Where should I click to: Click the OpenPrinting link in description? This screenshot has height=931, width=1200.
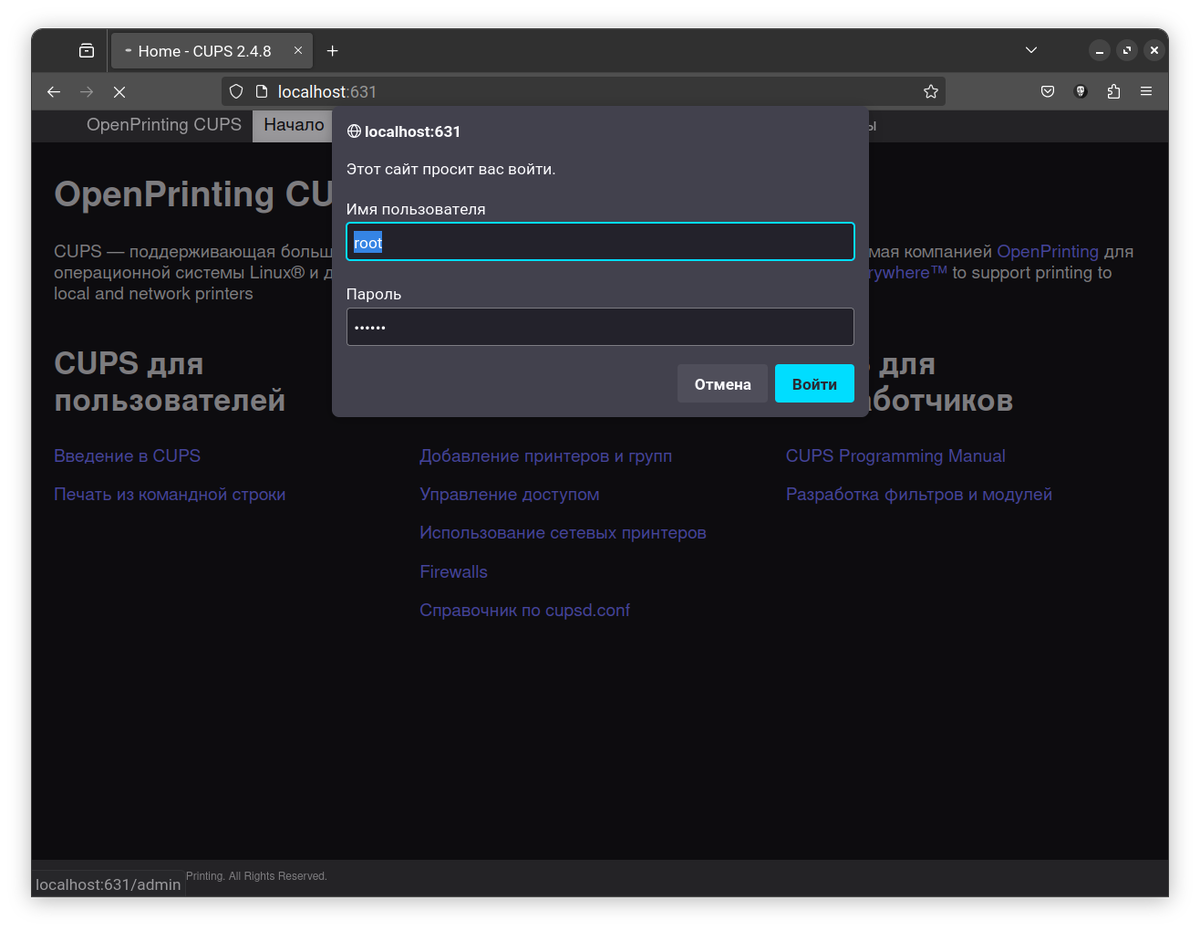coord(1048,252)
